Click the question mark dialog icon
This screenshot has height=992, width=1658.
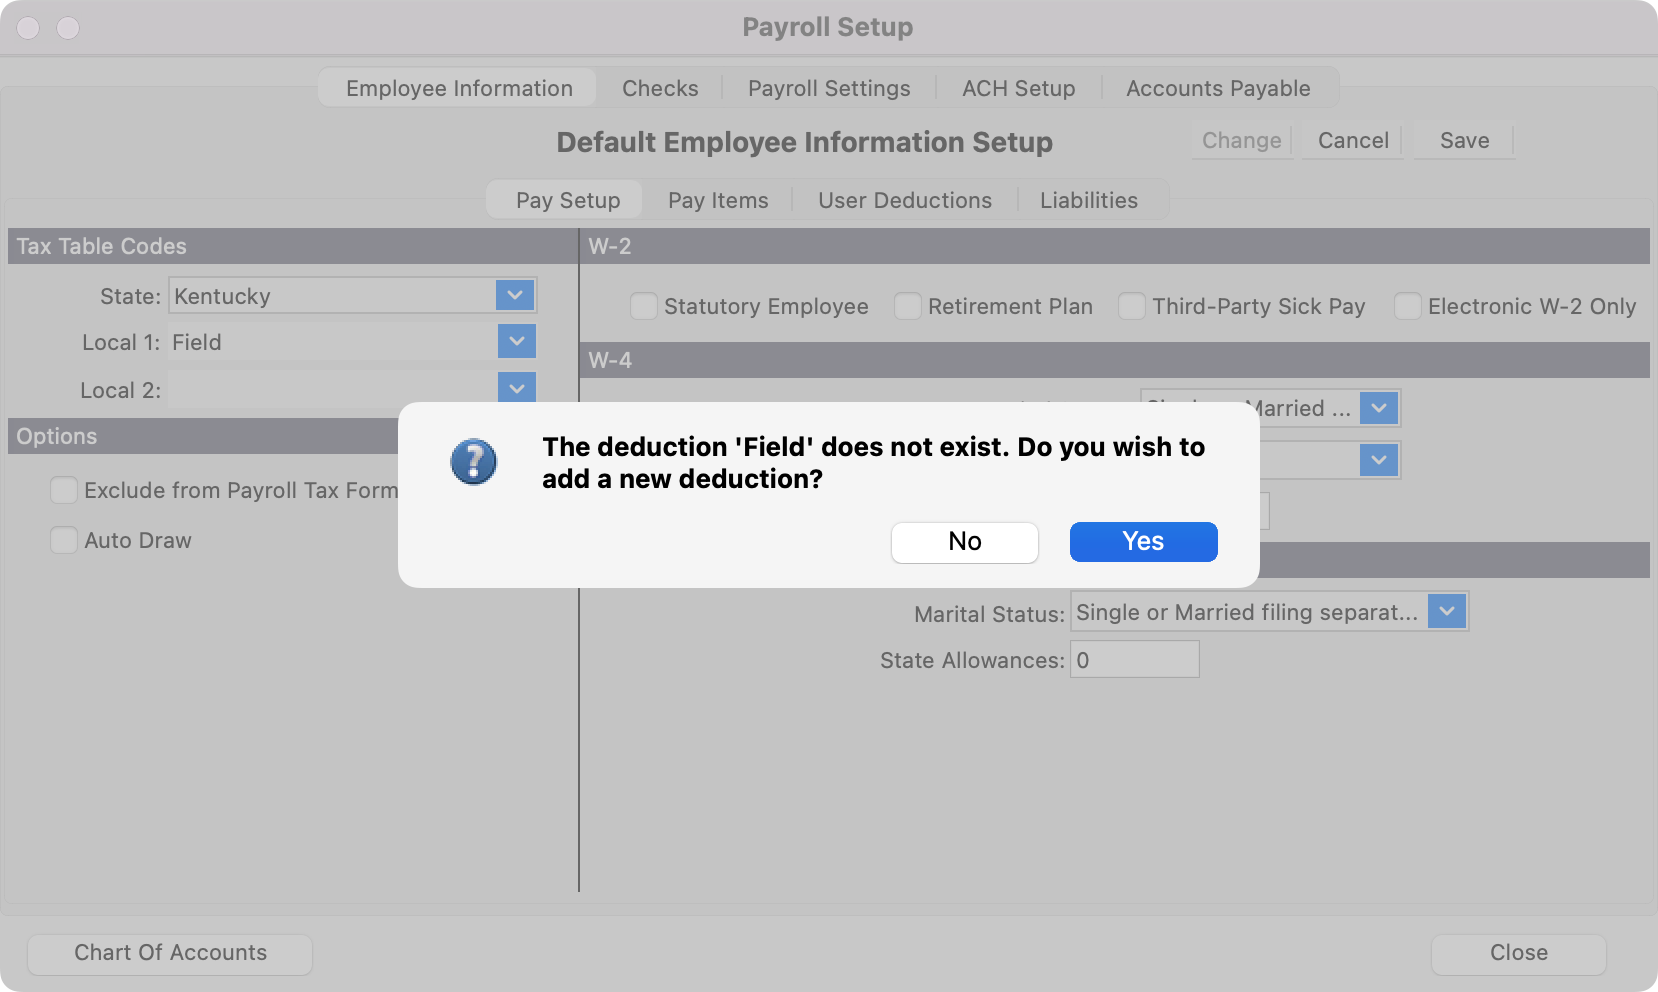(473, 462)
